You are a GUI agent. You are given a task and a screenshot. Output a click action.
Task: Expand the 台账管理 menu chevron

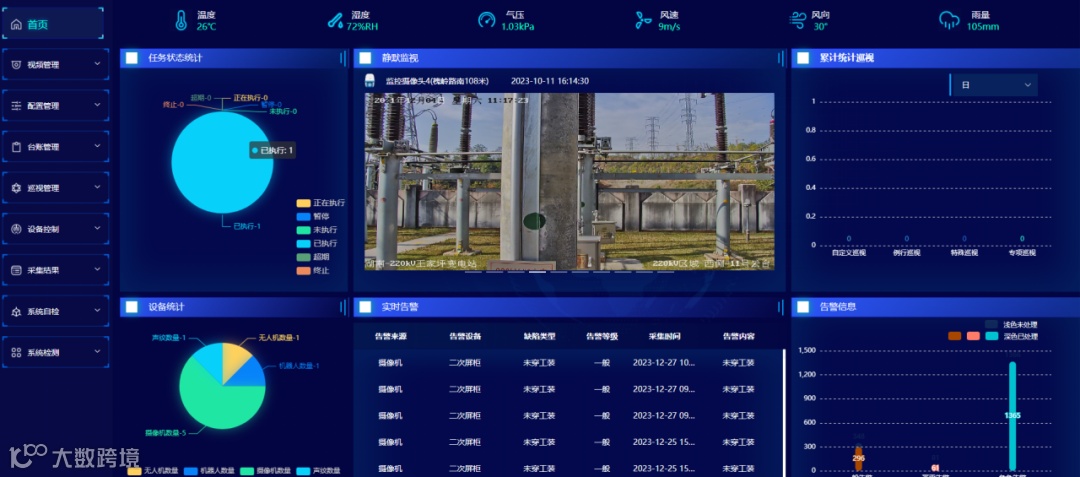97,146
